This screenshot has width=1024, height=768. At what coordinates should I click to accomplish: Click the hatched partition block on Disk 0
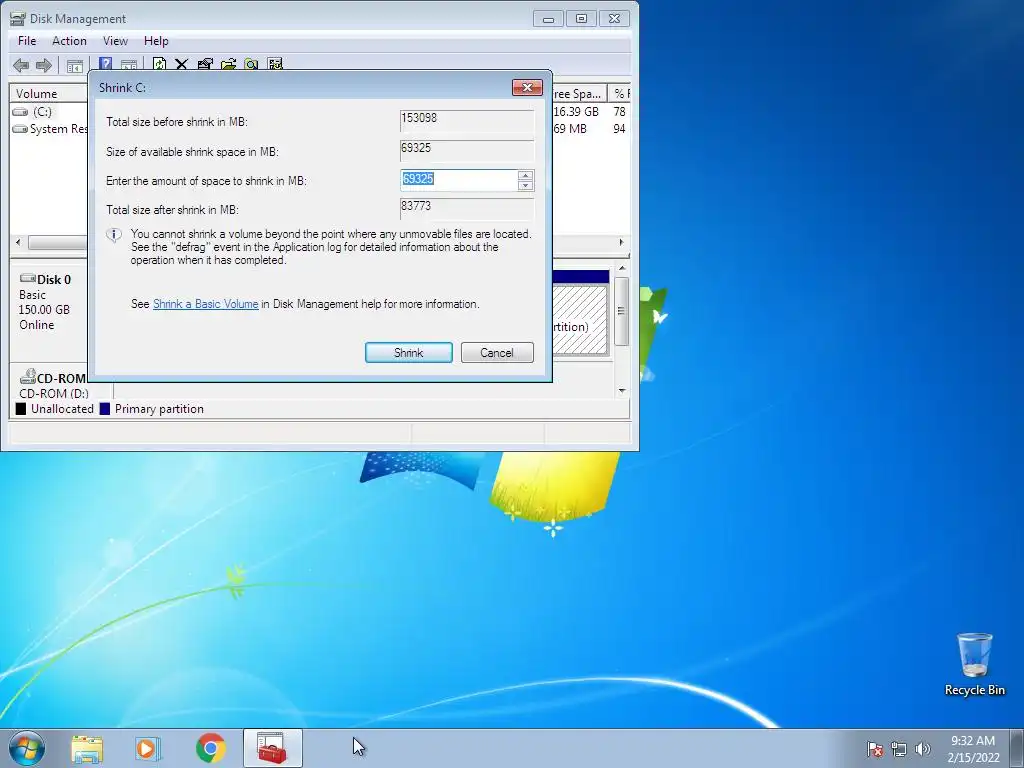tap(580, 320)
